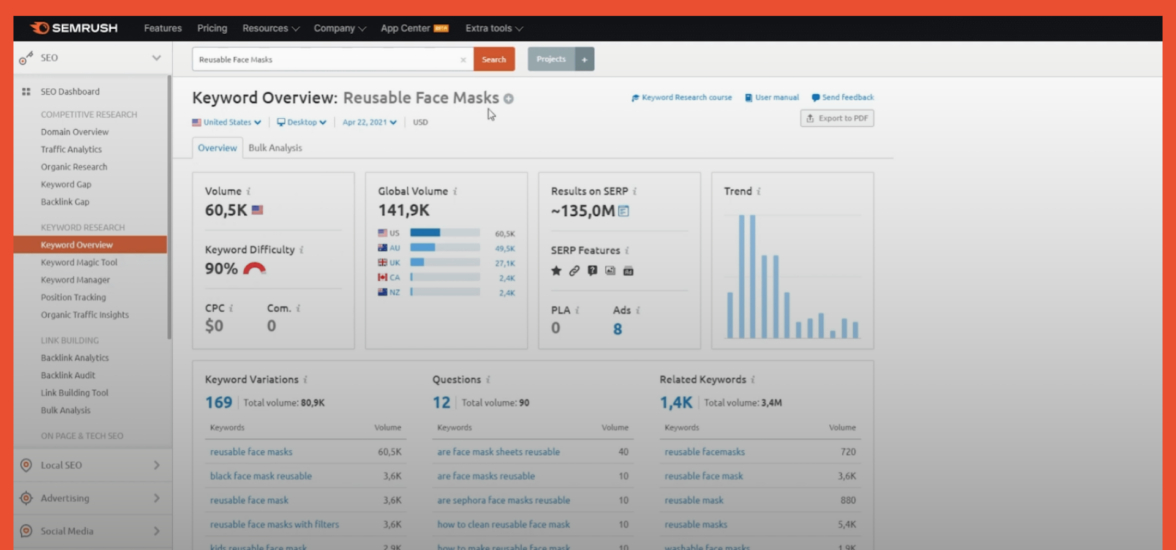Open the Apr 22, 2021 date dropdown
Image resolution: width=1176 pixels, height=550 pixels.
tap(370, 122)
